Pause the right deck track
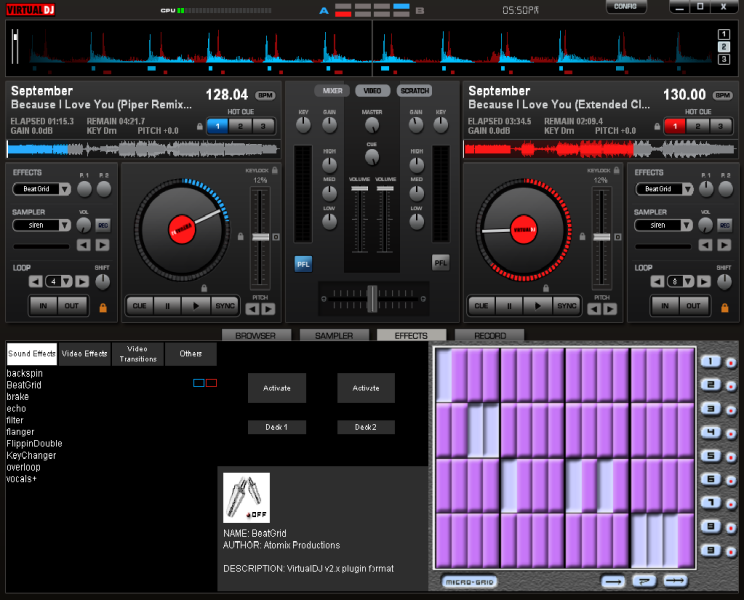Screen dimensions: 744x600 tap(510, 306)
